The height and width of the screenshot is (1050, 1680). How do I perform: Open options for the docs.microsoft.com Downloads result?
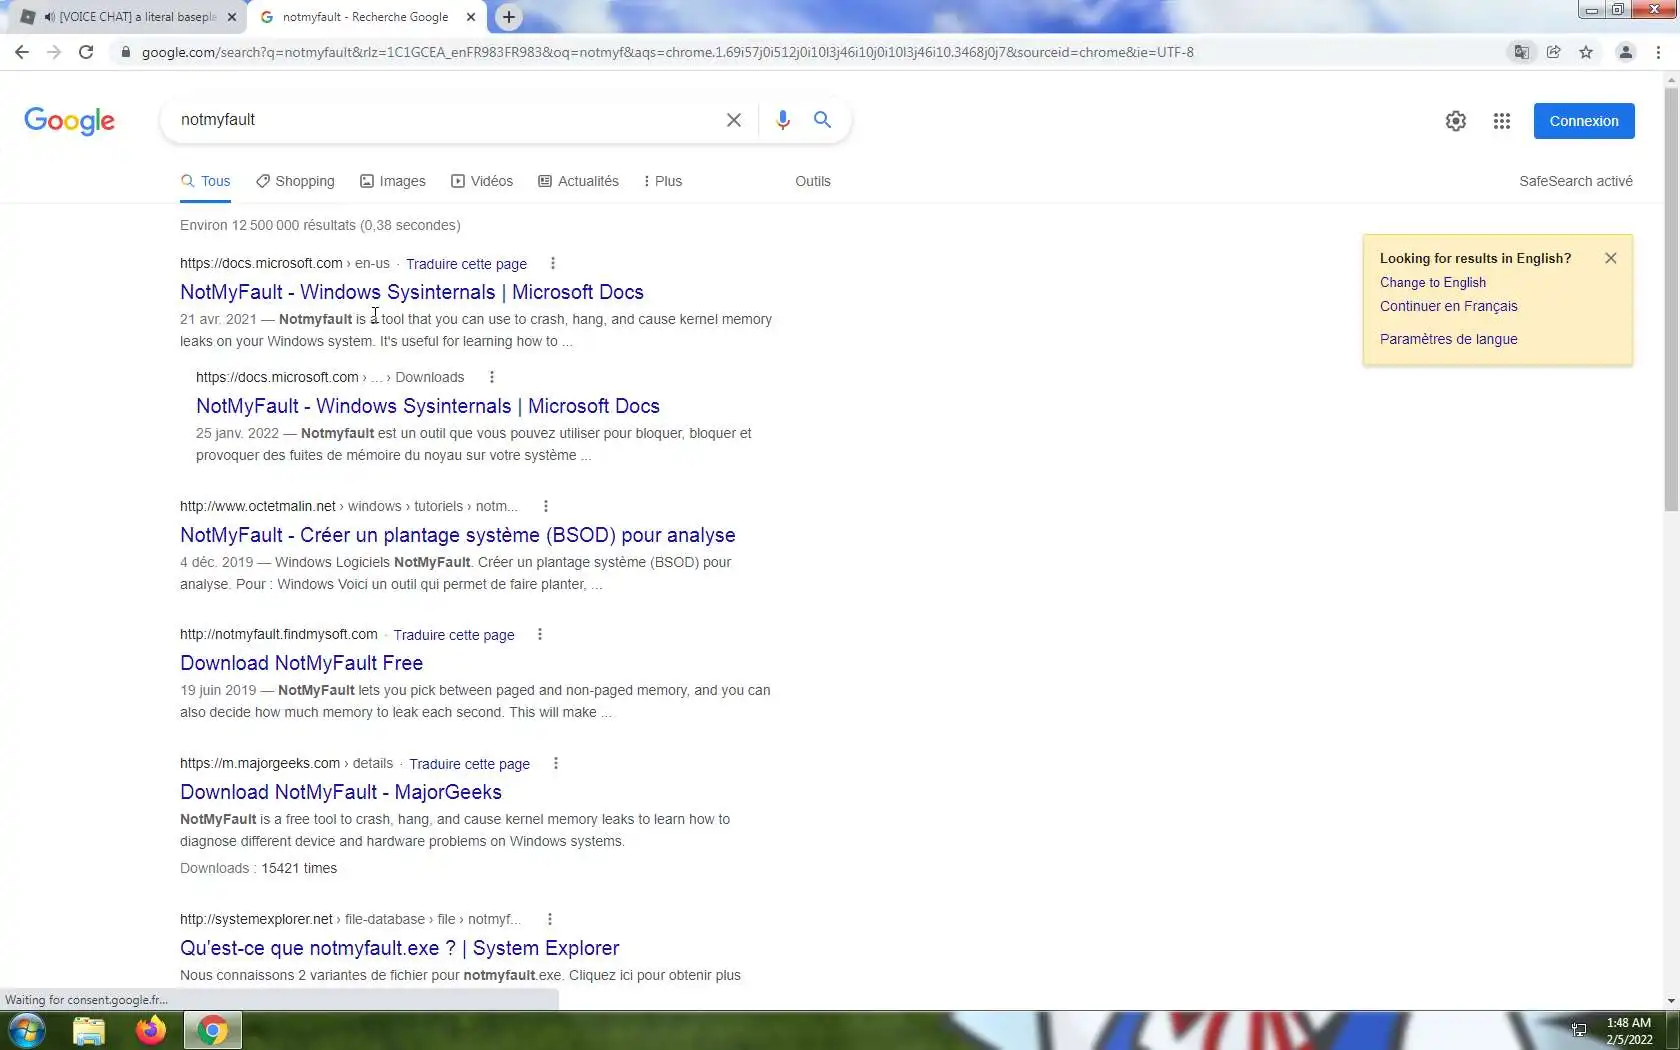(491, 377)
